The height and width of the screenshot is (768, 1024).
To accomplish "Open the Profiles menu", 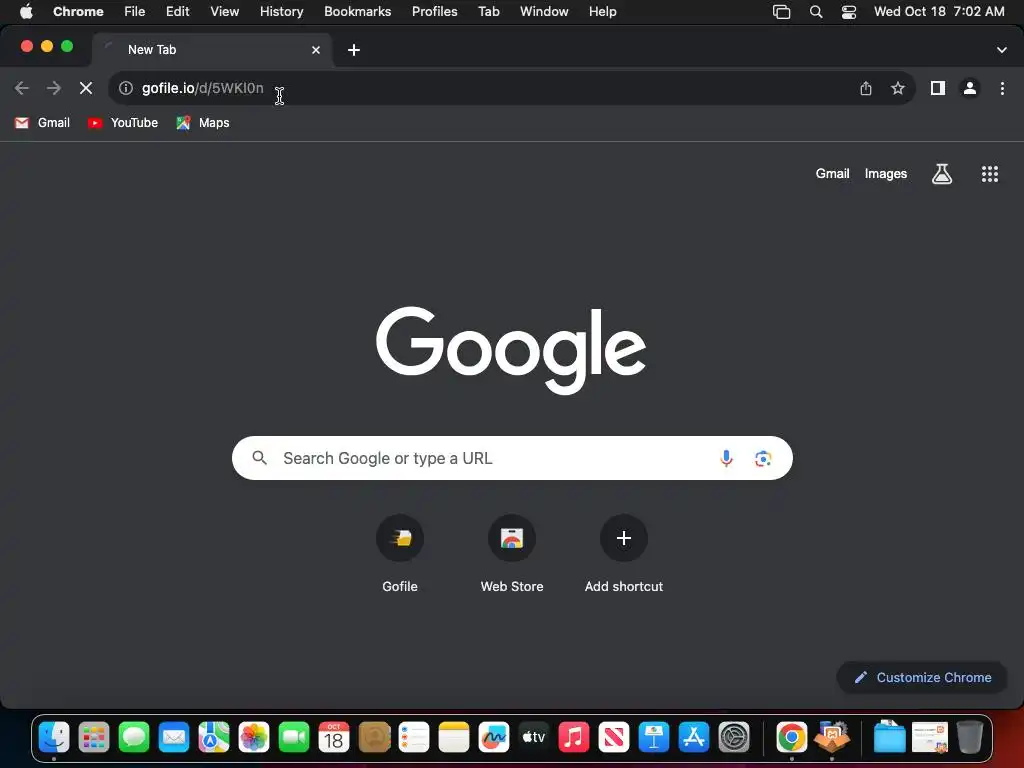I will coord(434,12).
